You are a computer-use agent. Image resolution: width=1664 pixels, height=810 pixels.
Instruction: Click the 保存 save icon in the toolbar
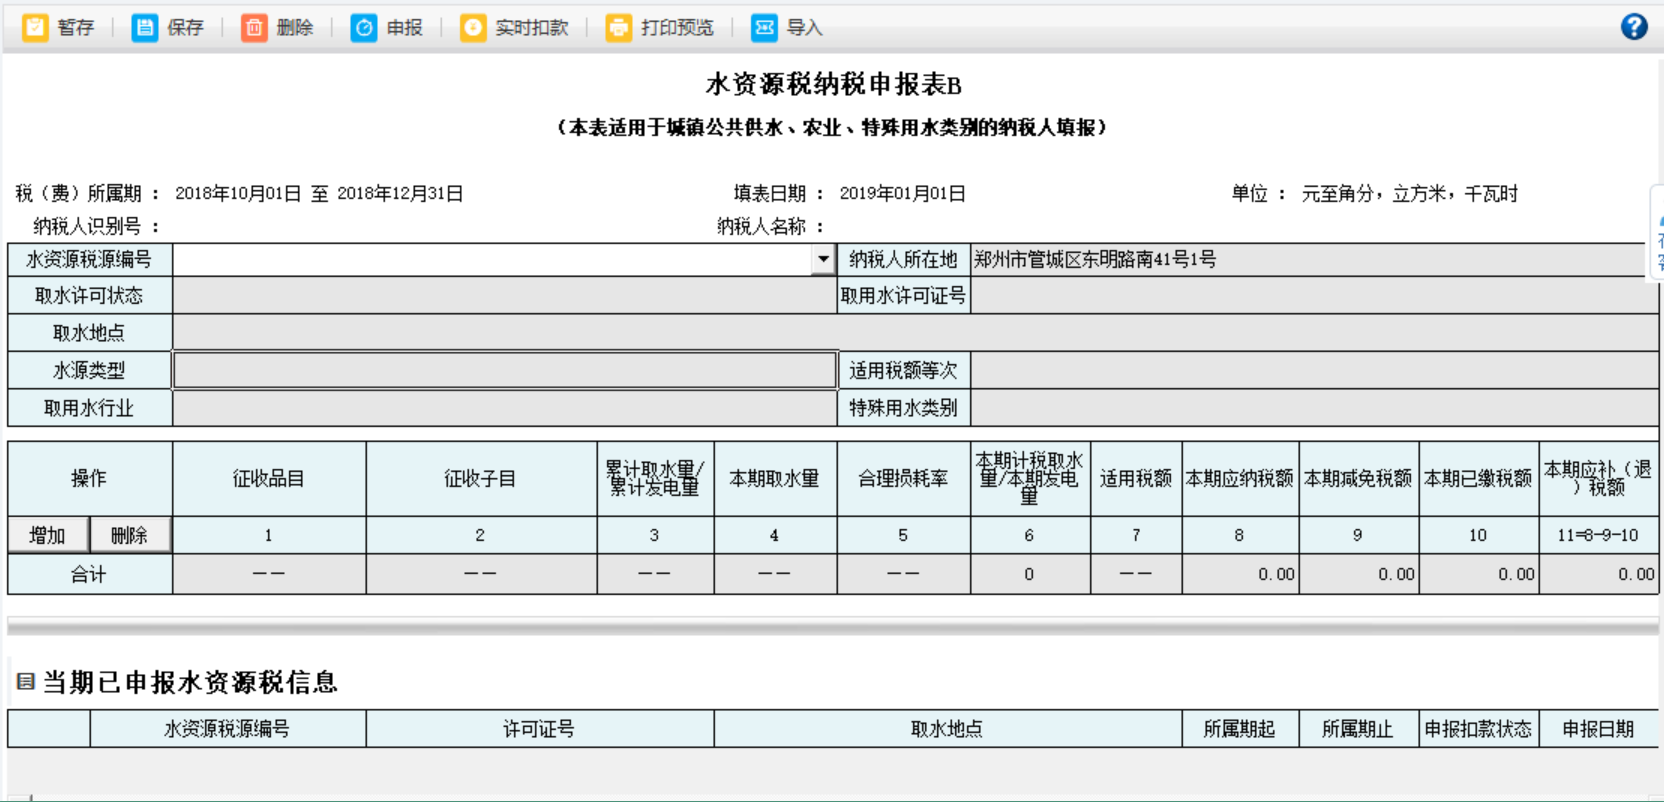[145, 27]
